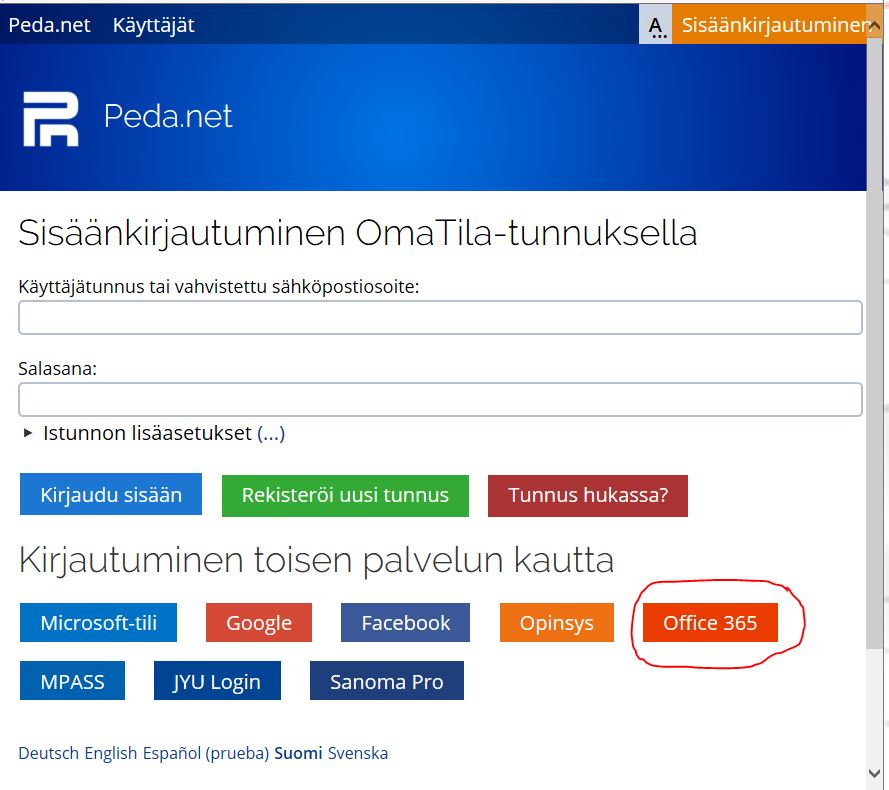Focus the Salasana password field

[440, 399]
